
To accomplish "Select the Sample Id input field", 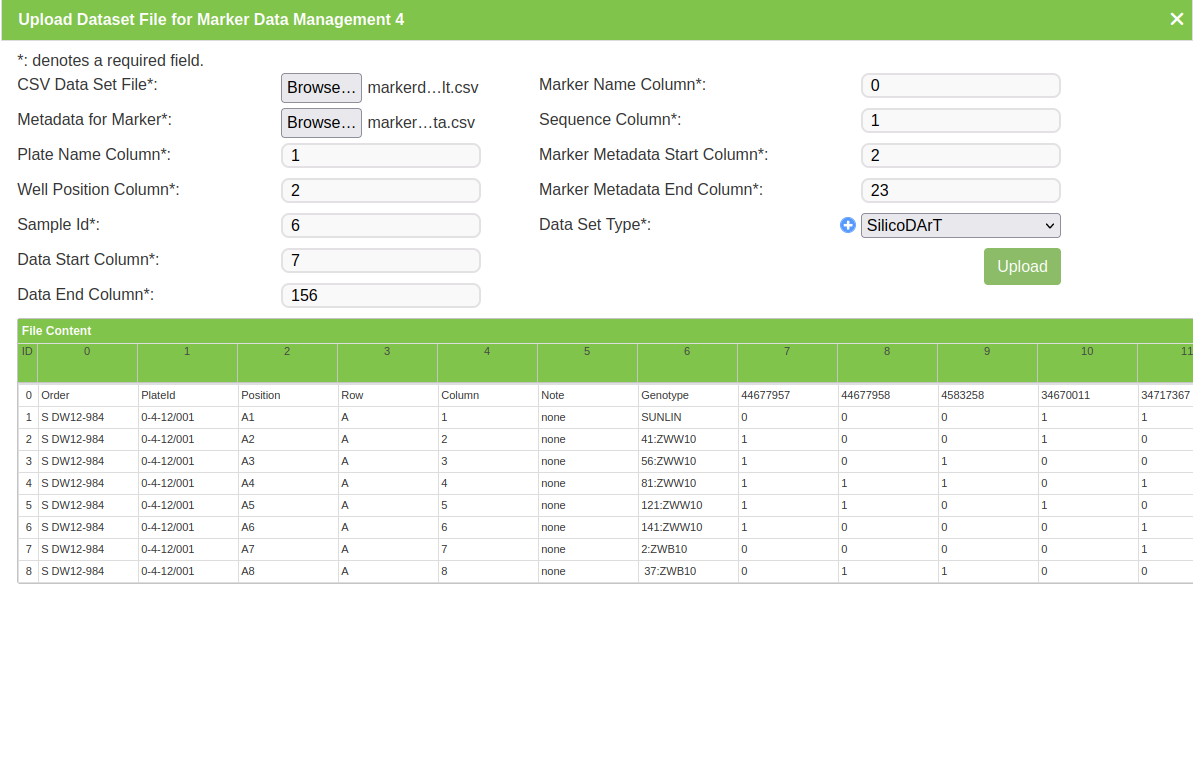I will [x=380, y=226].
